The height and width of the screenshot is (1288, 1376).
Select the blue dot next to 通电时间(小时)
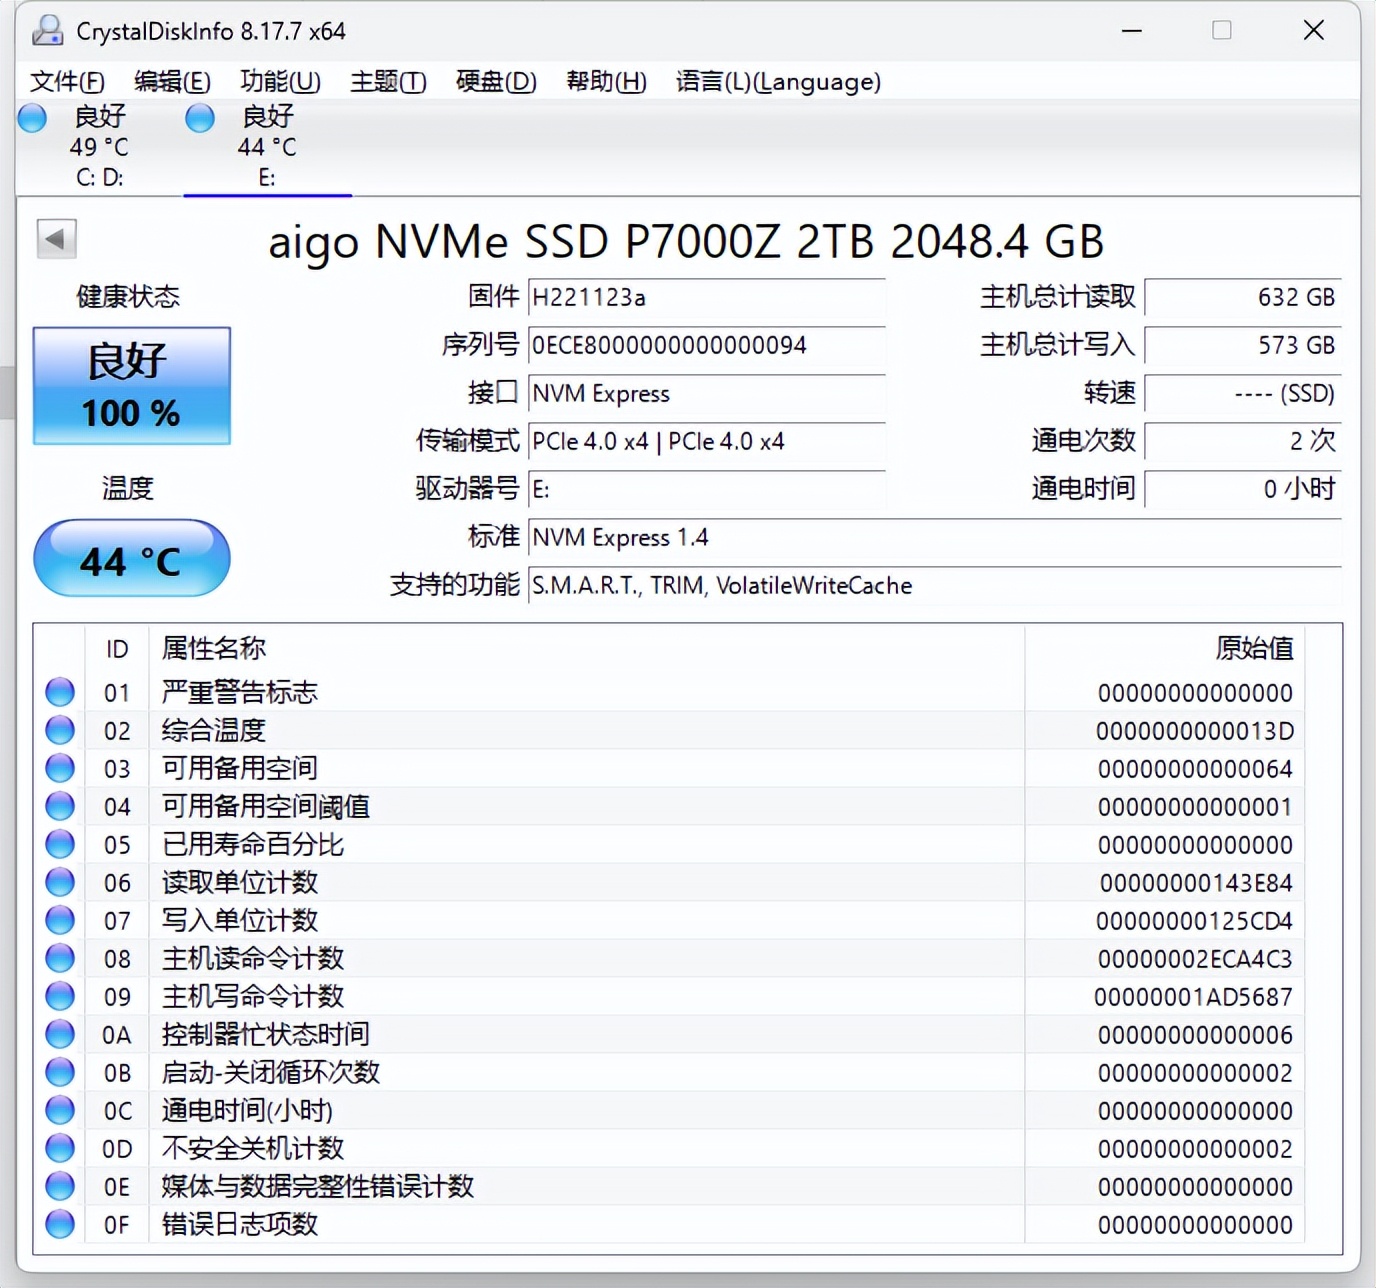pos(59,1110)
